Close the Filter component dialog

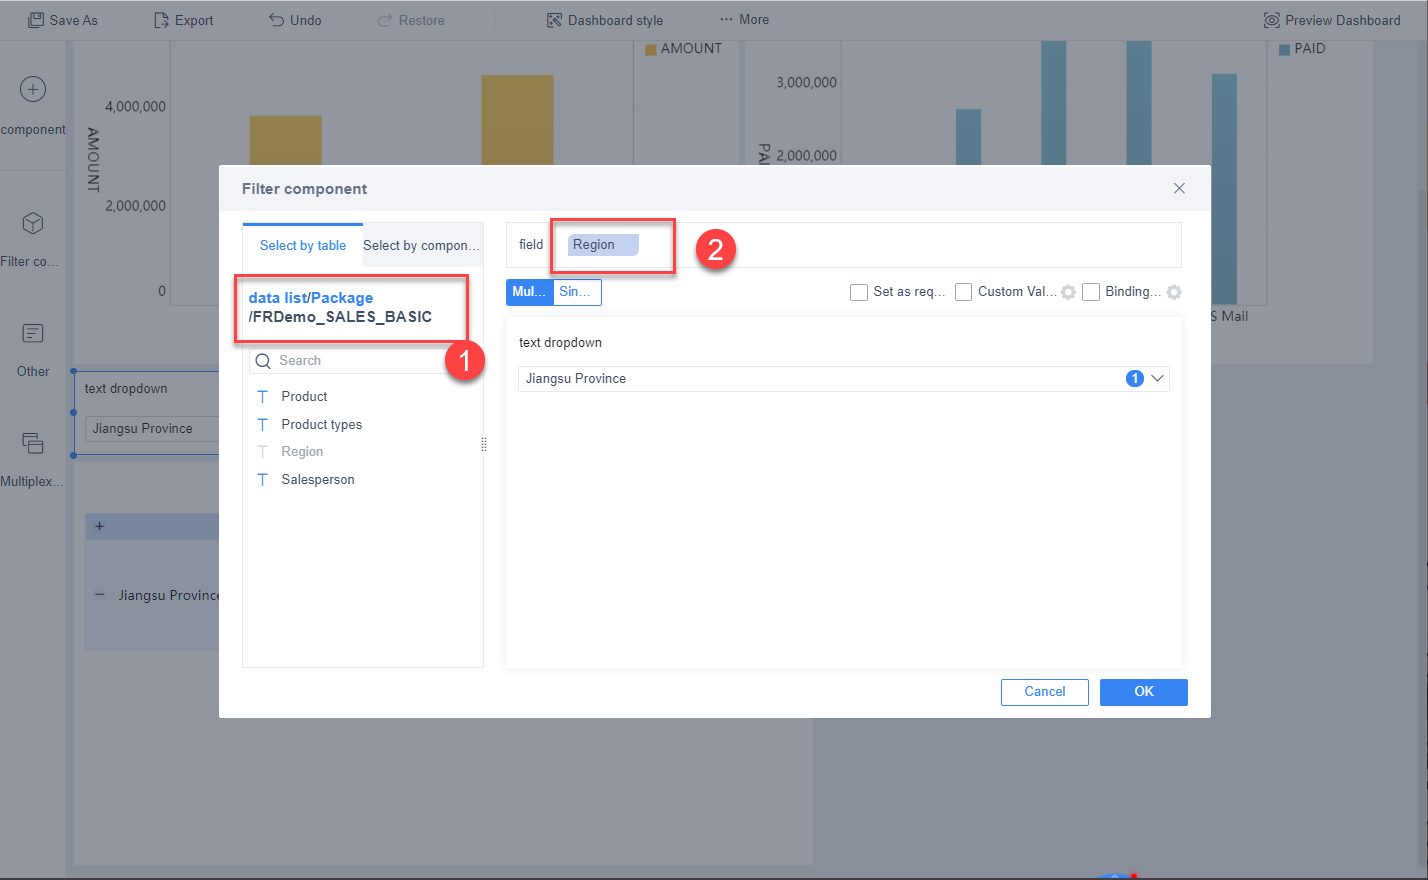(1179, 188)
